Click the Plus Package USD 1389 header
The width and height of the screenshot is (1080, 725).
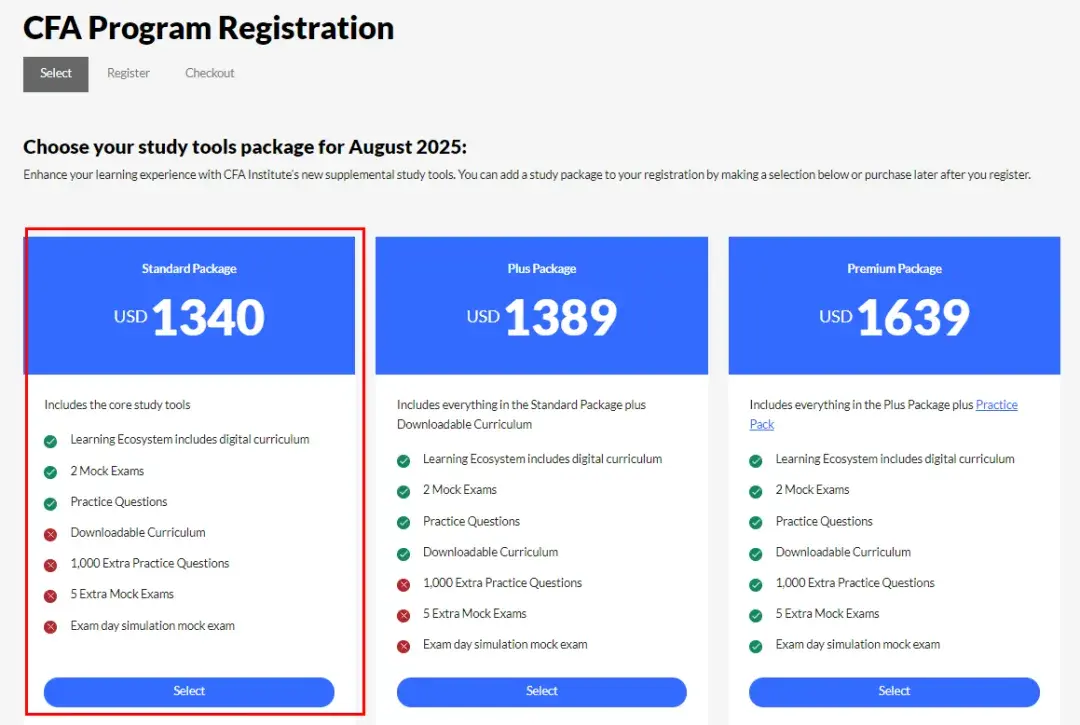click(x=541, y=306)
